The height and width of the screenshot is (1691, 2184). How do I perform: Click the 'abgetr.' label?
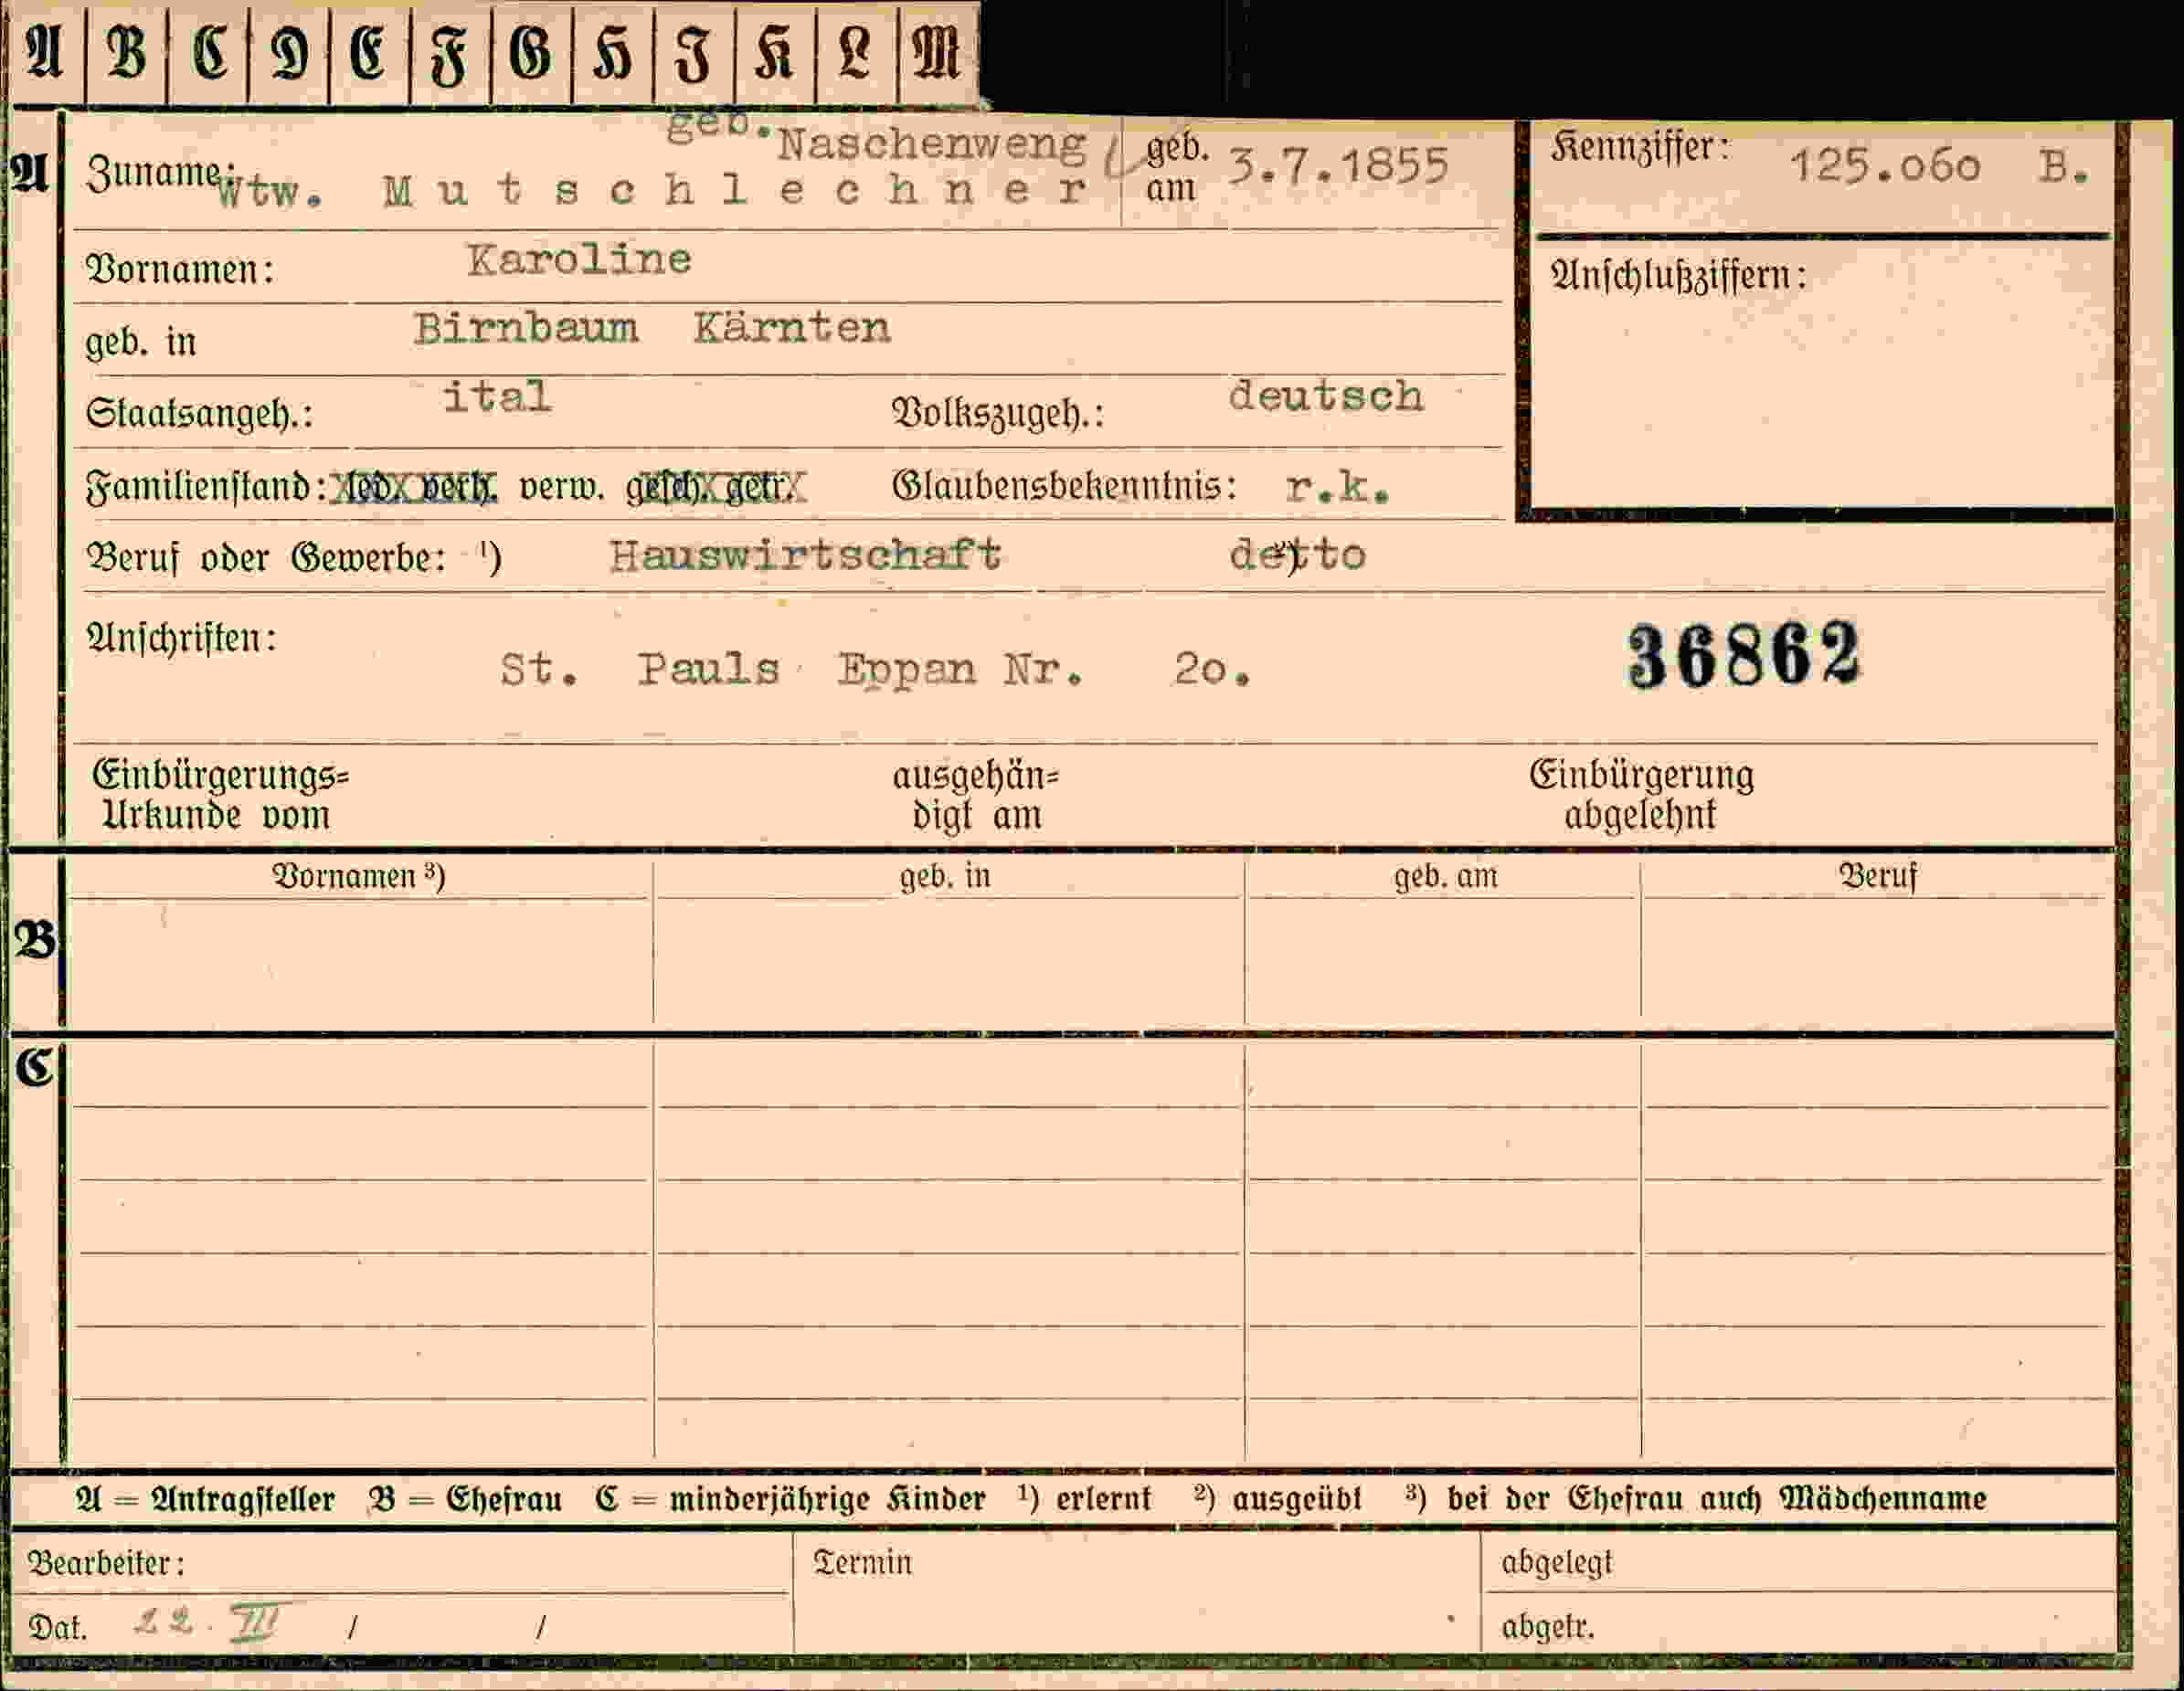point(1547,1628)
